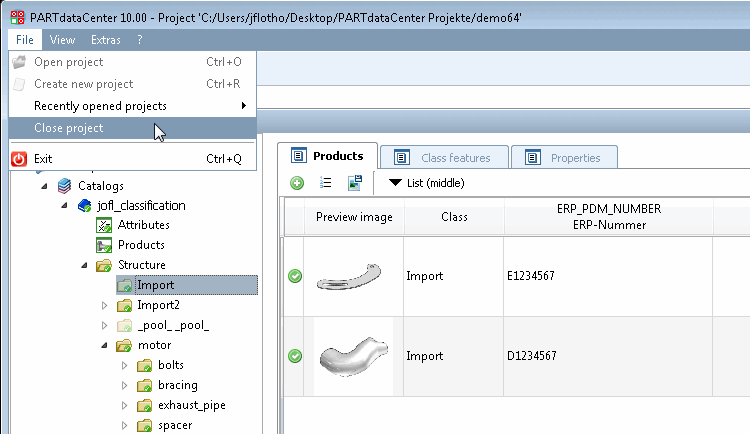Click the Catalogs stack icon
This screenshot has height=434, width=750.
click(x=65, y=186)
